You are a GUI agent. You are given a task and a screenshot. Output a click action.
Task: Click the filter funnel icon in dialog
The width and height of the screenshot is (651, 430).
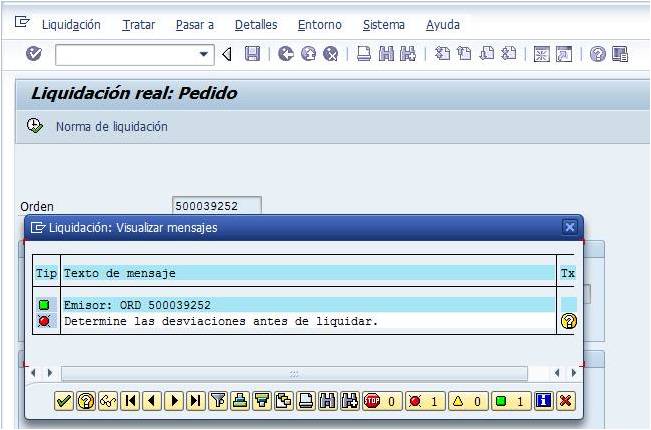[x=218, y=401]
